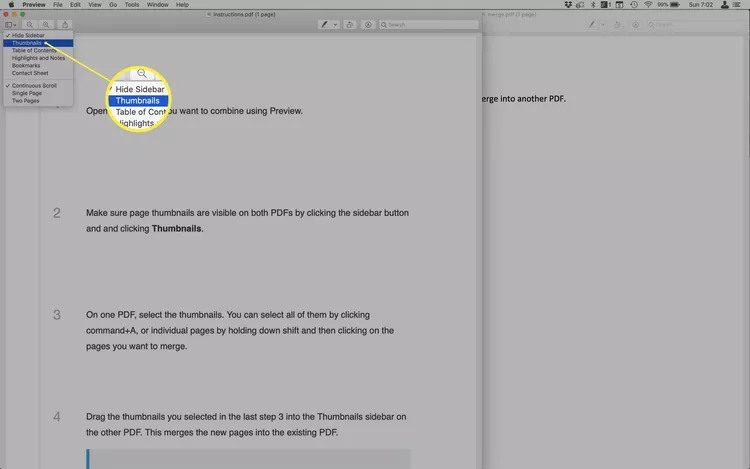Open the Wi-Fi status icon

click(648, 5)
